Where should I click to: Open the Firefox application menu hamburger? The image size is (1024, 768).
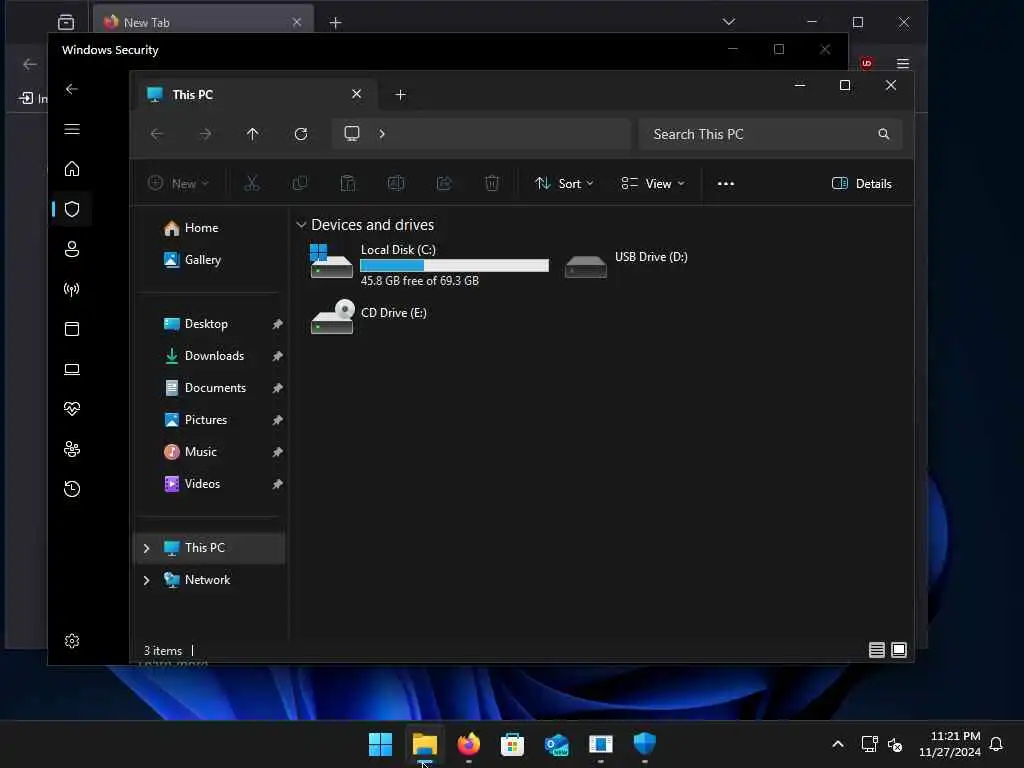click(903, 63)
